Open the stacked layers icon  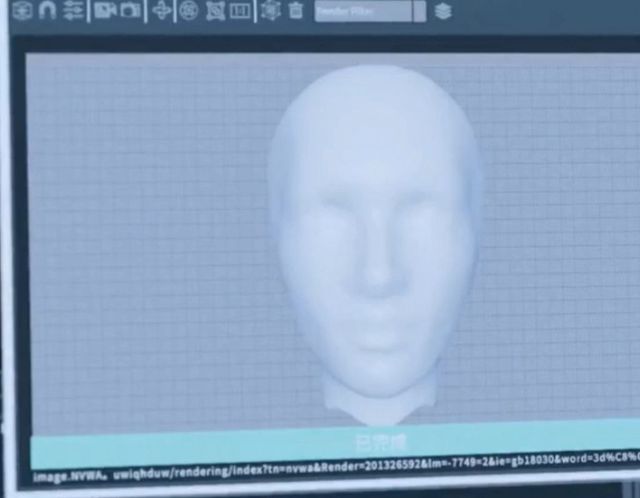(x=444, y=11)
